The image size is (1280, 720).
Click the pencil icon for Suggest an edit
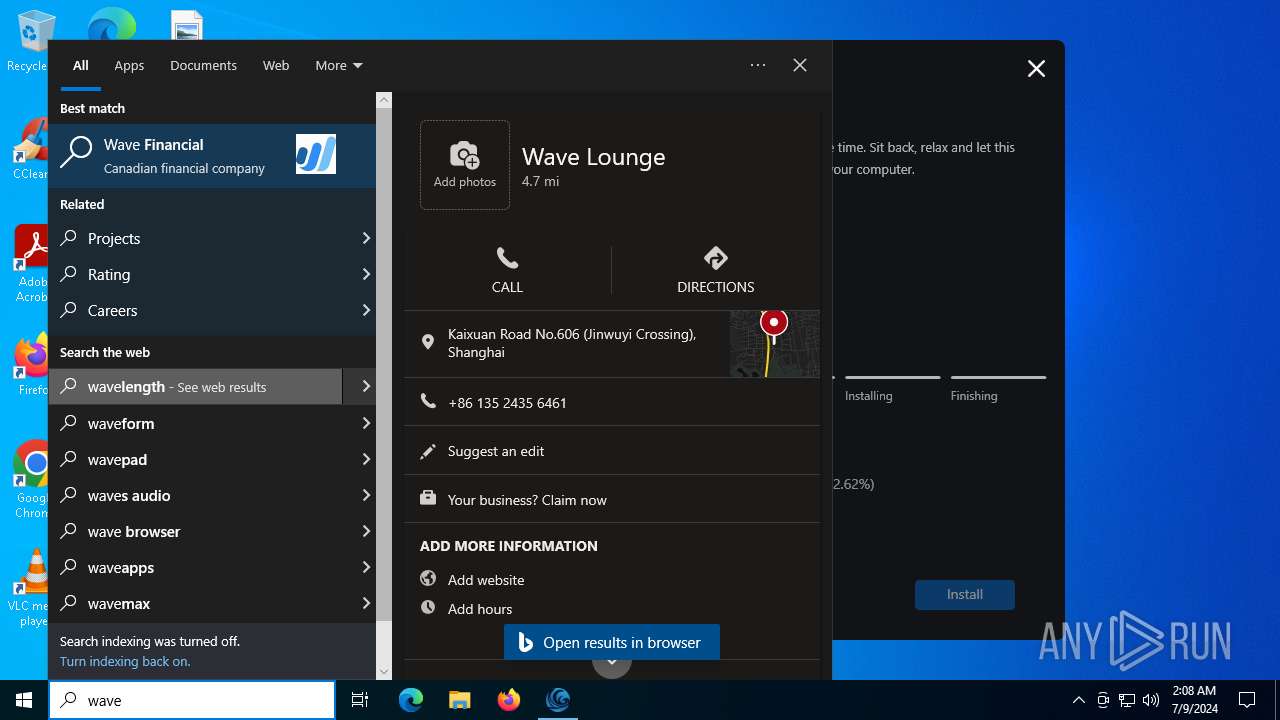(x=428, y=451)
